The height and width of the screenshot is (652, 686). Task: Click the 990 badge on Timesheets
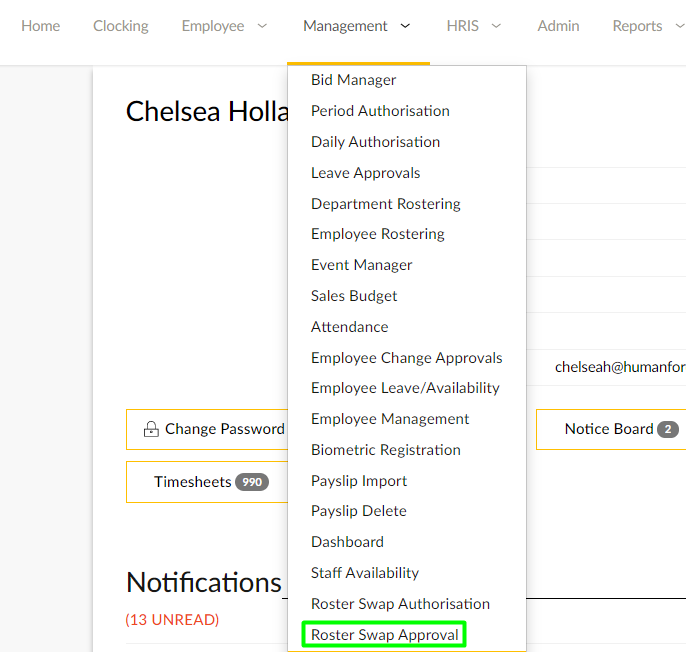[252, 482]
